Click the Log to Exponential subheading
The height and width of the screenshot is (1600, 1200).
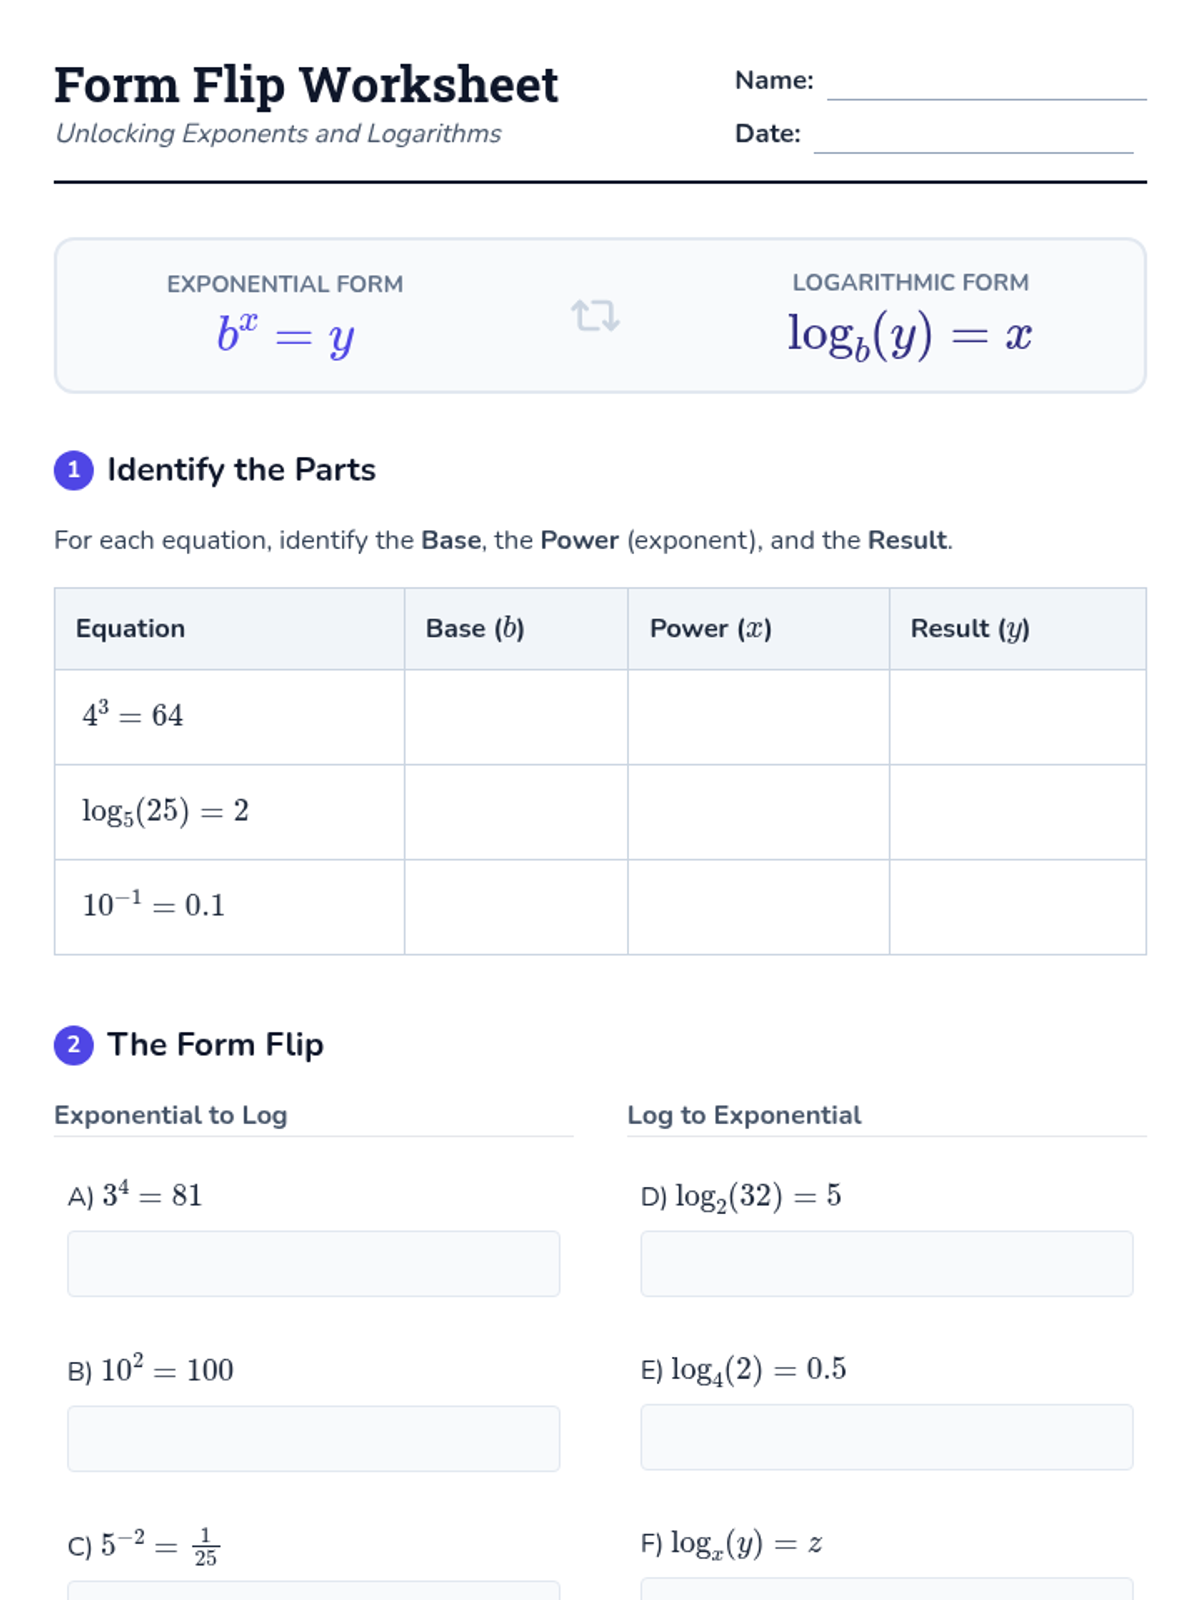[x=744, y=1115]
